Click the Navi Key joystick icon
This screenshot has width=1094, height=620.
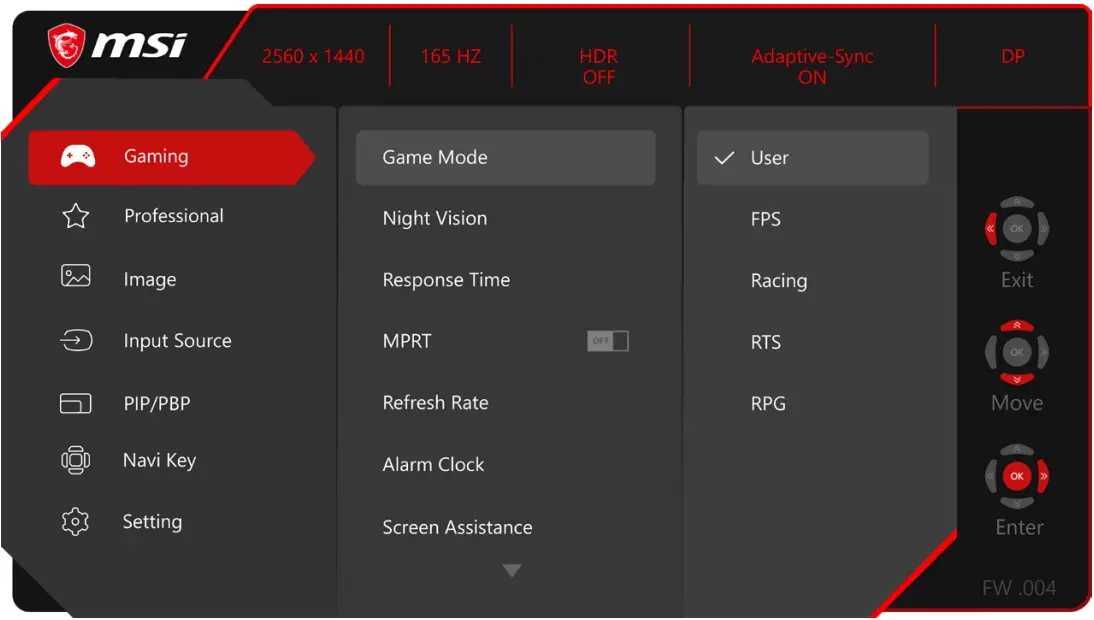pos(76,460)
